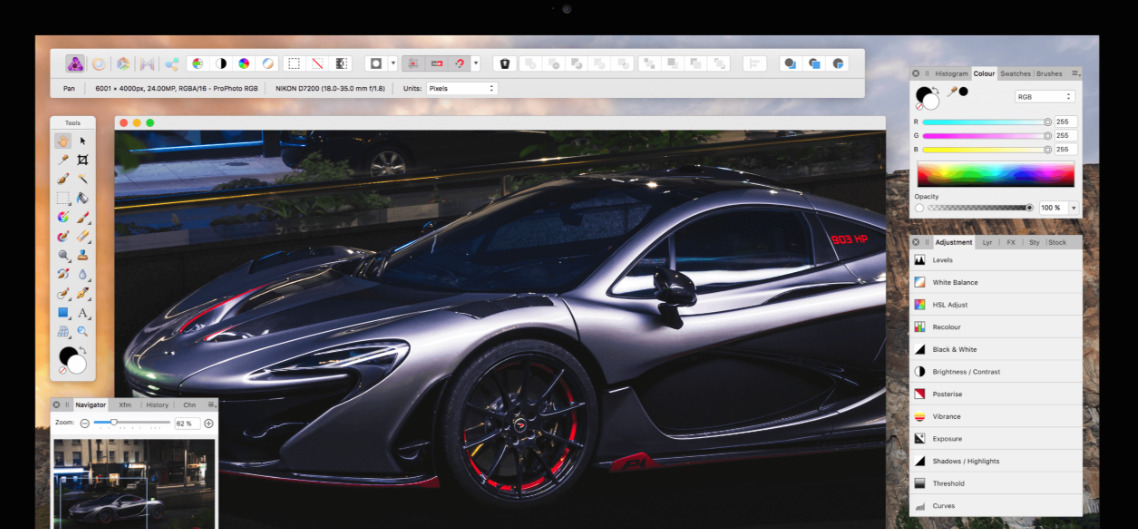Viewport: 1138px width, 529px height.
Task: Zoom in with Navigator plus button
Action: [x=209, y=423]
